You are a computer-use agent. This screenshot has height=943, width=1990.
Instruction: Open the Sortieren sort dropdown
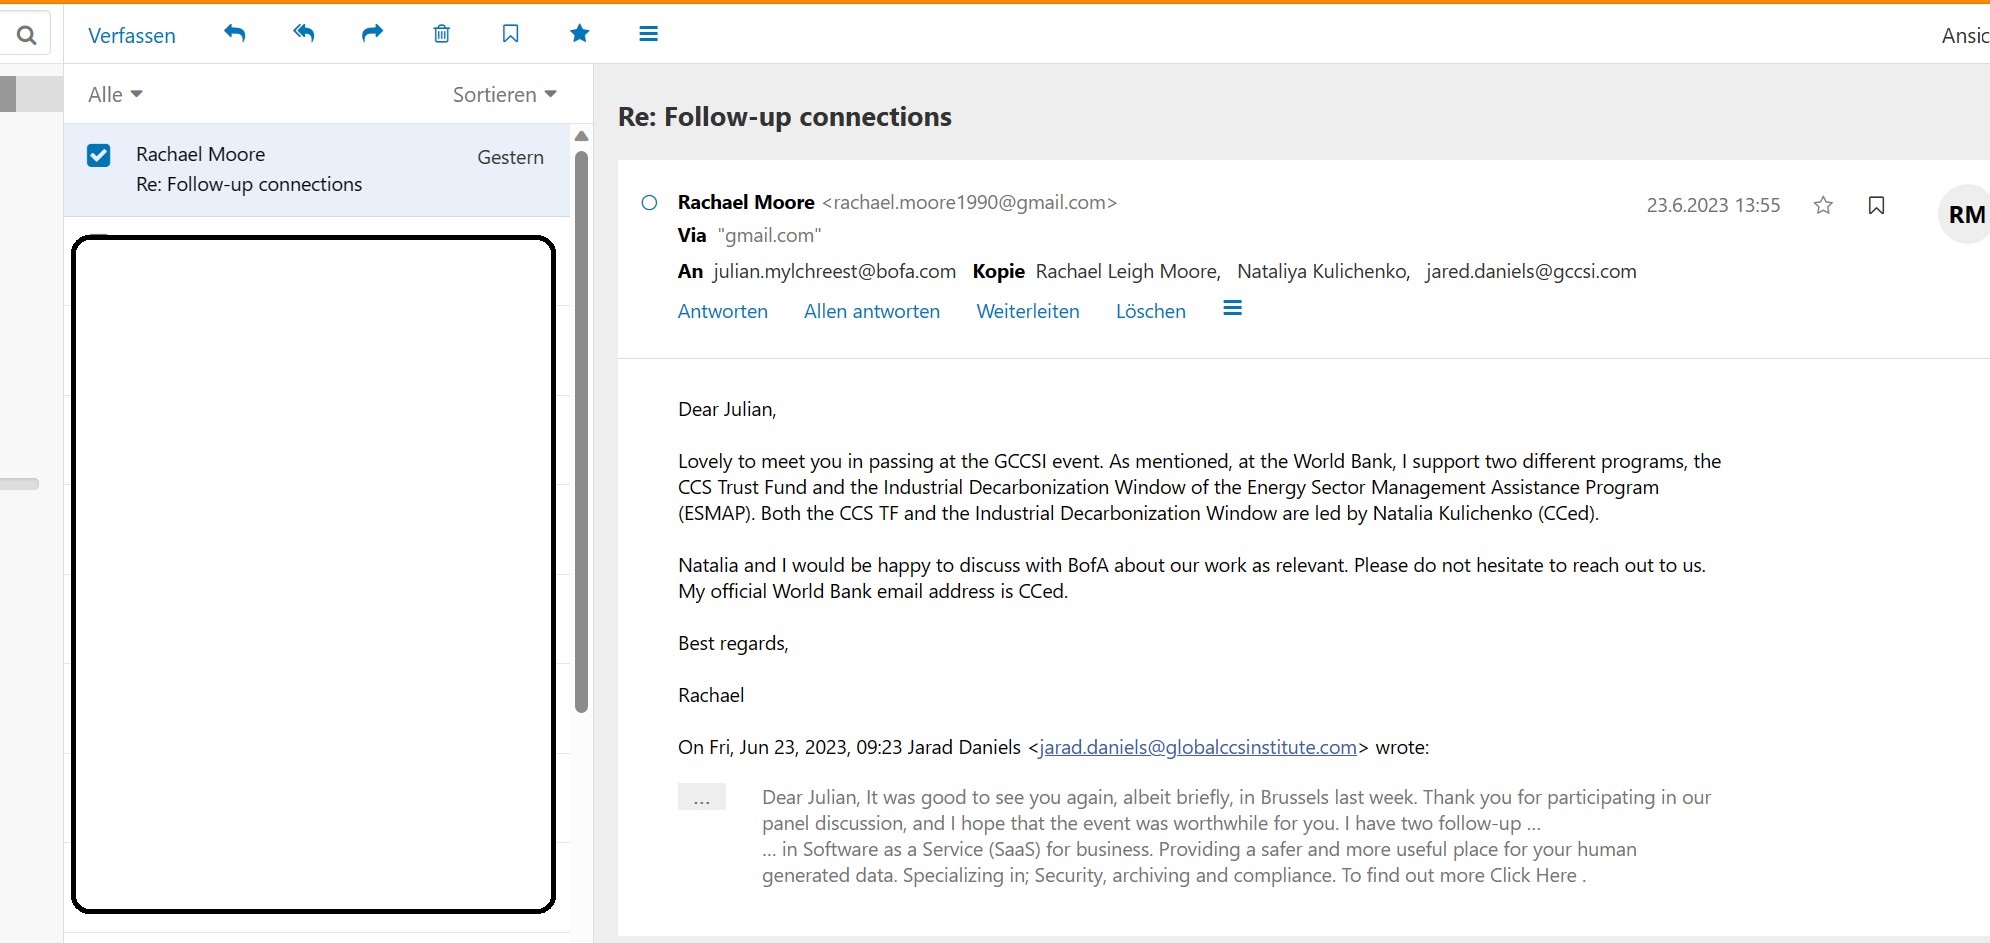pyautogui.click(x=504, y=94)
